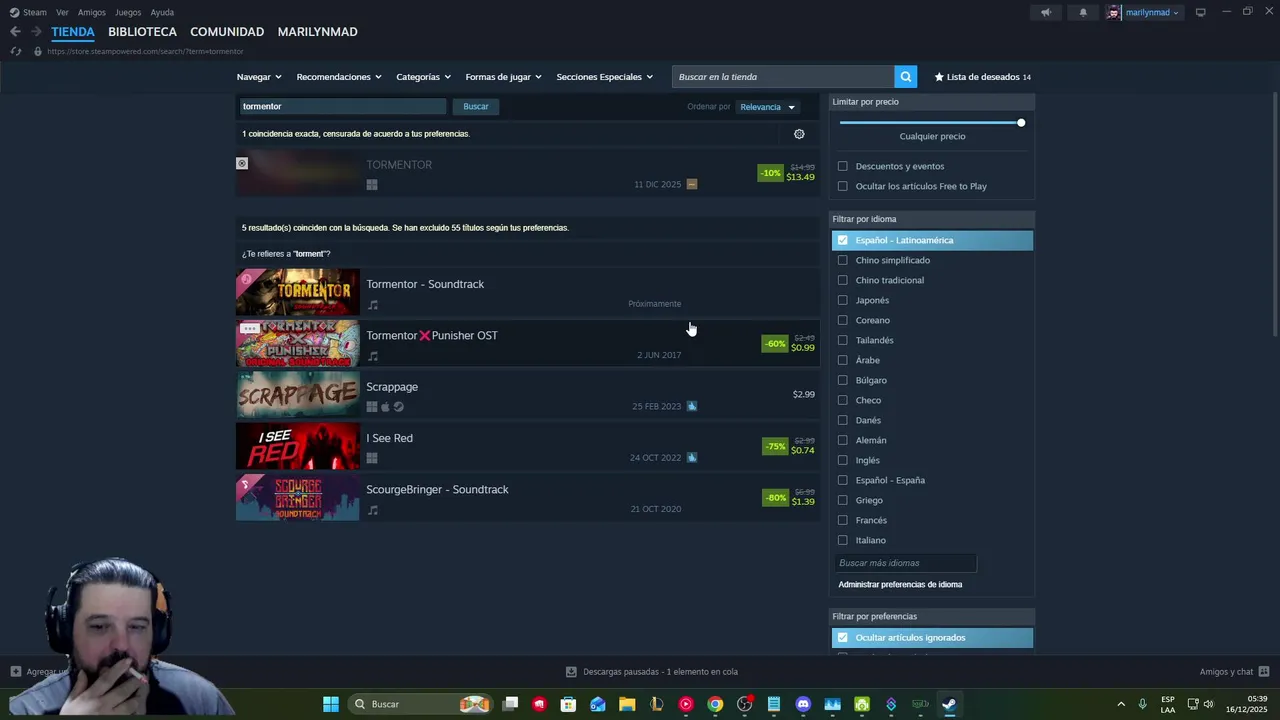Screen dimensions: 1280x720
Task: Click the user avatar picture
Action: [x=1114, y=12]
